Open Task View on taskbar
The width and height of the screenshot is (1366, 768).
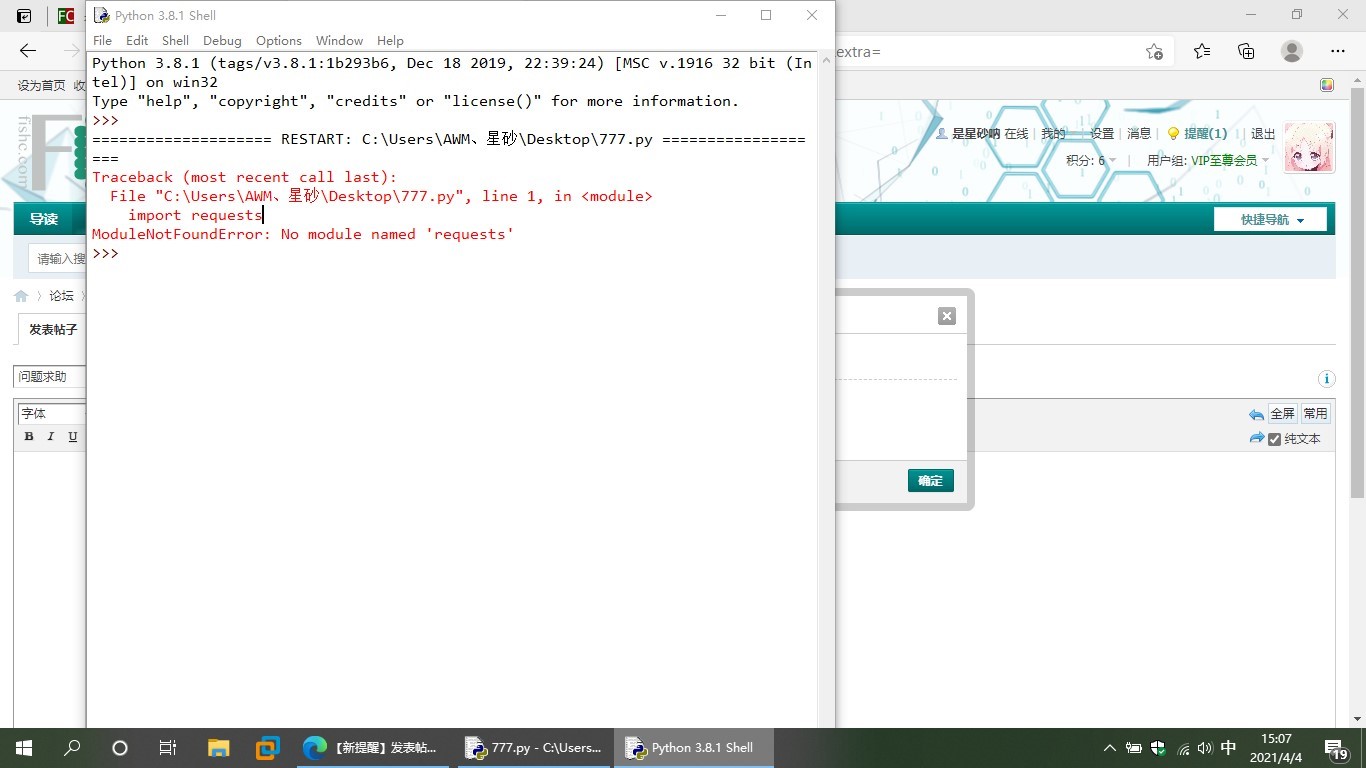pos(168,748)
